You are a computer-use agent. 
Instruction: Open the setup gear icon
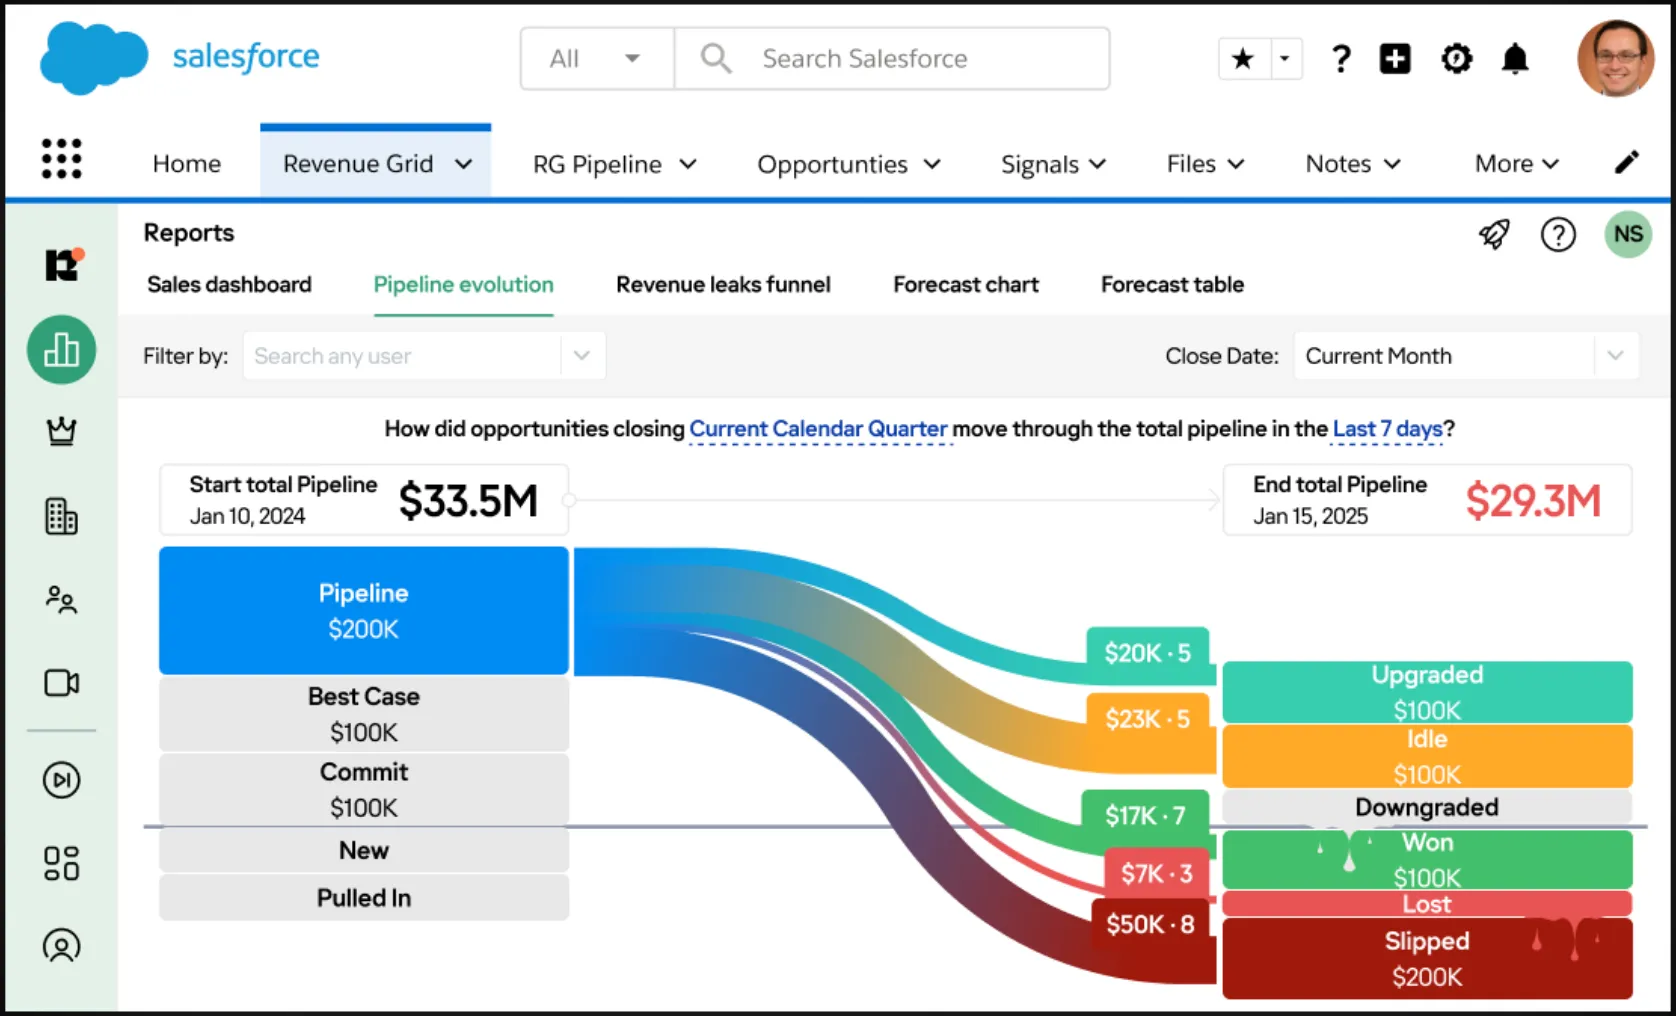click(1456, 59)
